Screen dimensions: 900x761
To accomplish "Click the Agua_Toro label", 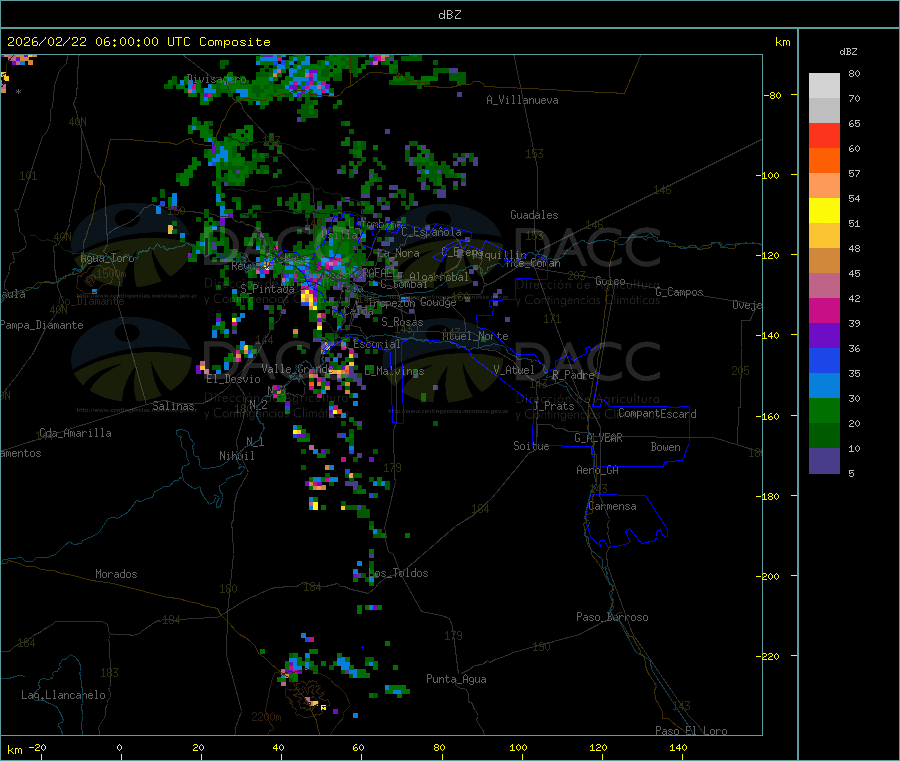I will [x=107, y=258].
